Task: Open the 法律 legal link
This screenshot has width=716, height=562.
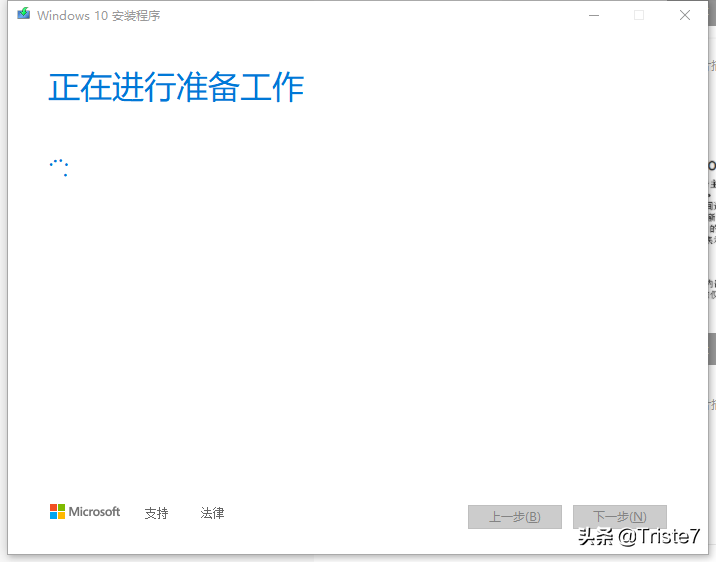Action: point(212,513)
